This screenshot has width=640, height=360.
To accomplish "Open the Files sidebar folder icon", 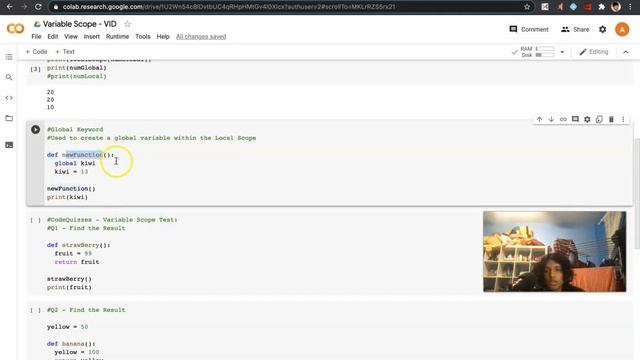I will [9, 118].
